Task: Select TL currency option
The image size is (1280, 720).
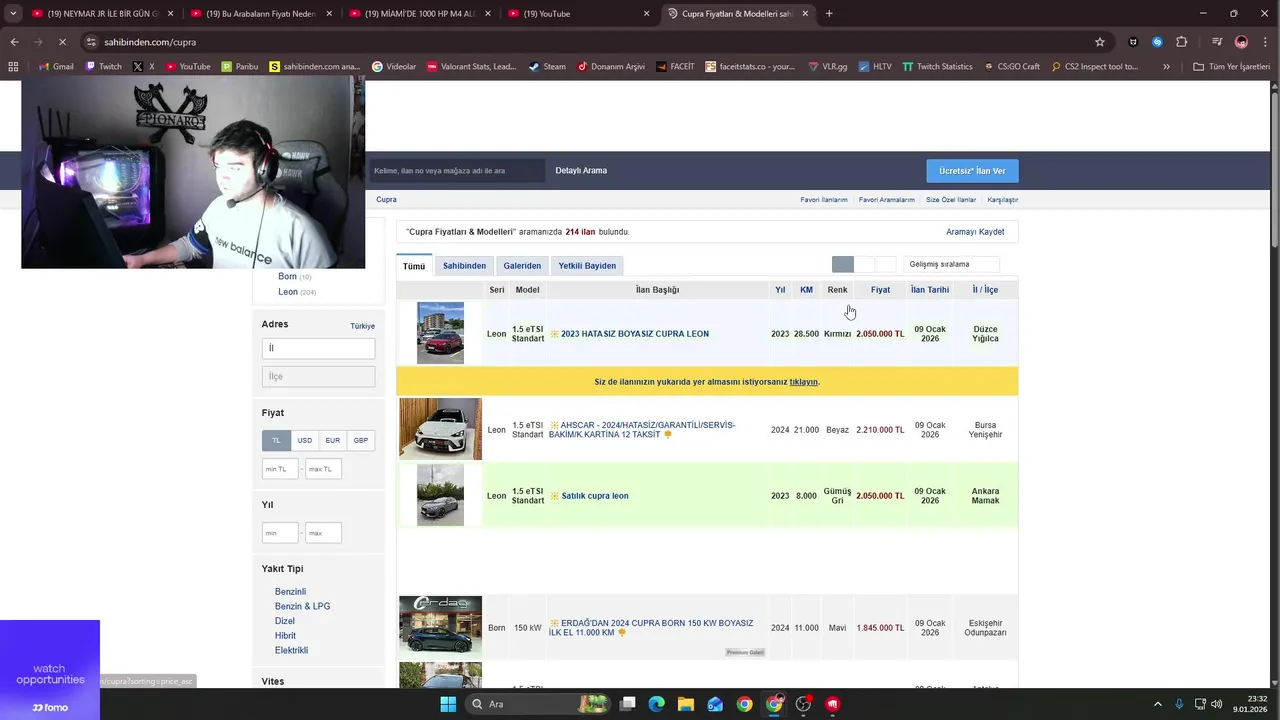Action: coord(277,440)
